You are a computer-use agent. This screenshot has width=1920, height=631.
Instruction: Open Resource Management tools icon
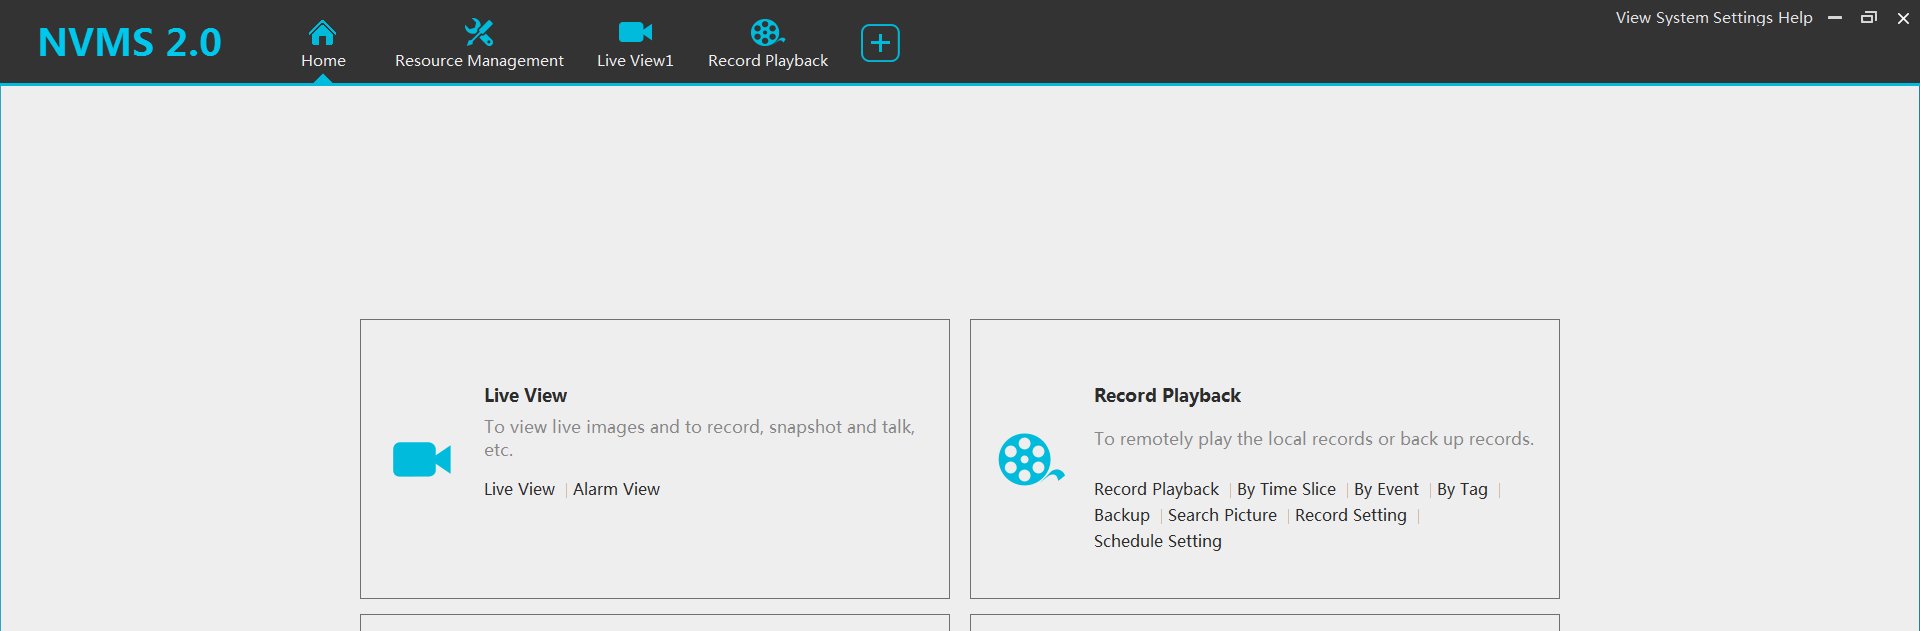(x=479, y=33)
